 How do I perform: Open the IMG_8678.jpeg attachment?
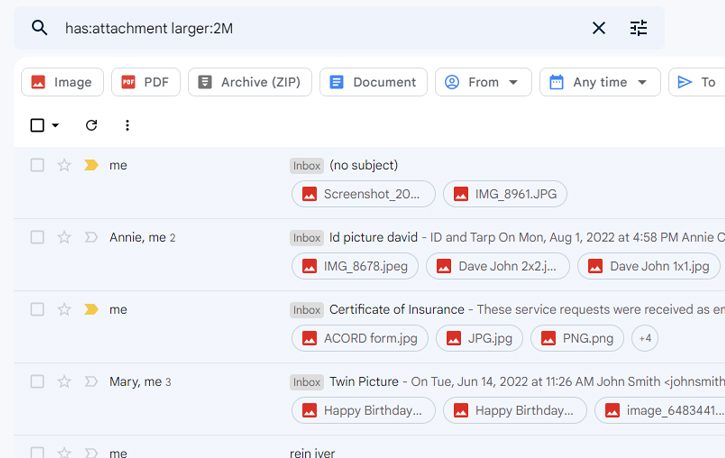pyautogui.click(x=355, y=266)
